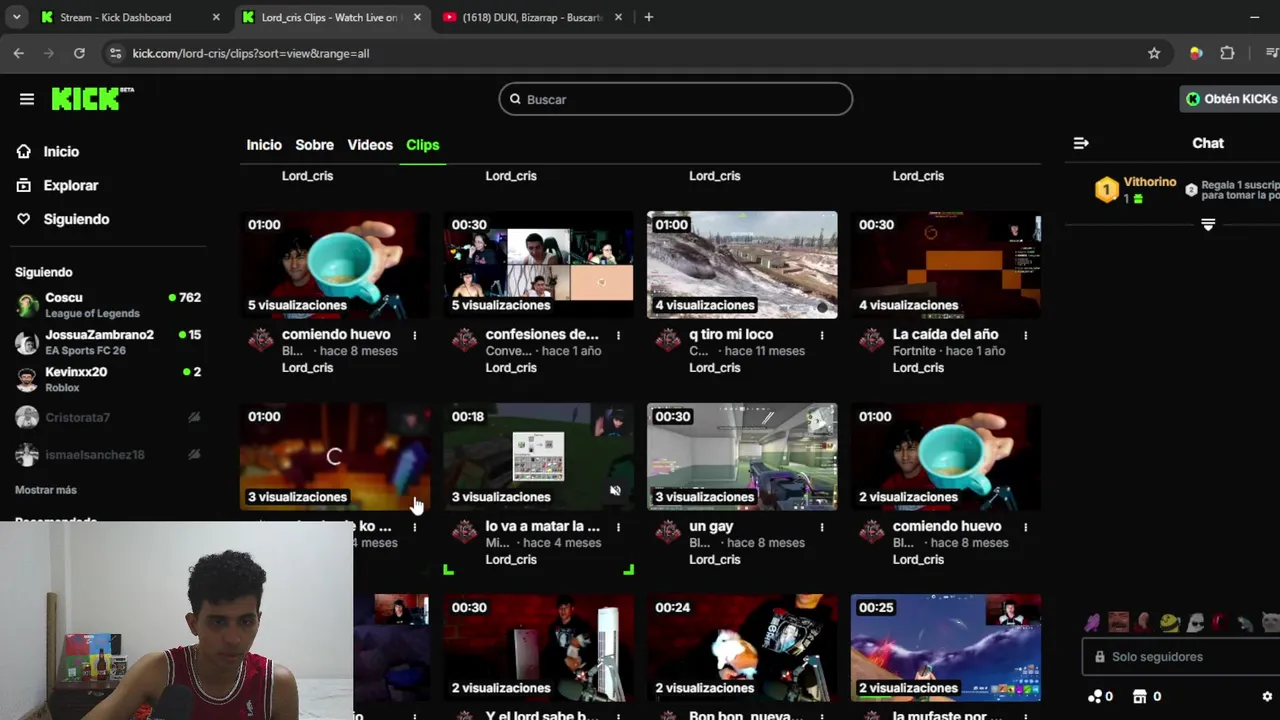
Task: Click the Buscar search field
Action: [676, 99]
